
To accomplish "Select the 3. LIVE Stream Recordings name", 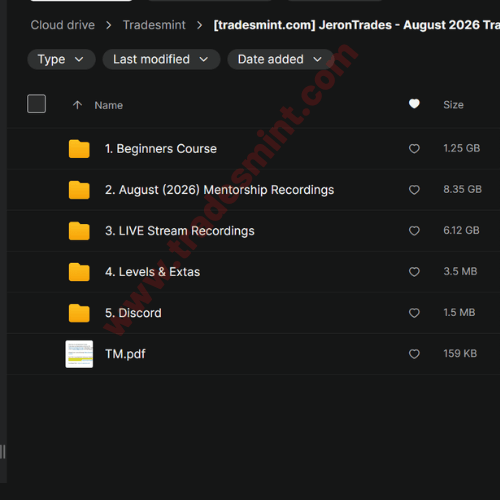I will pos(180,231).
